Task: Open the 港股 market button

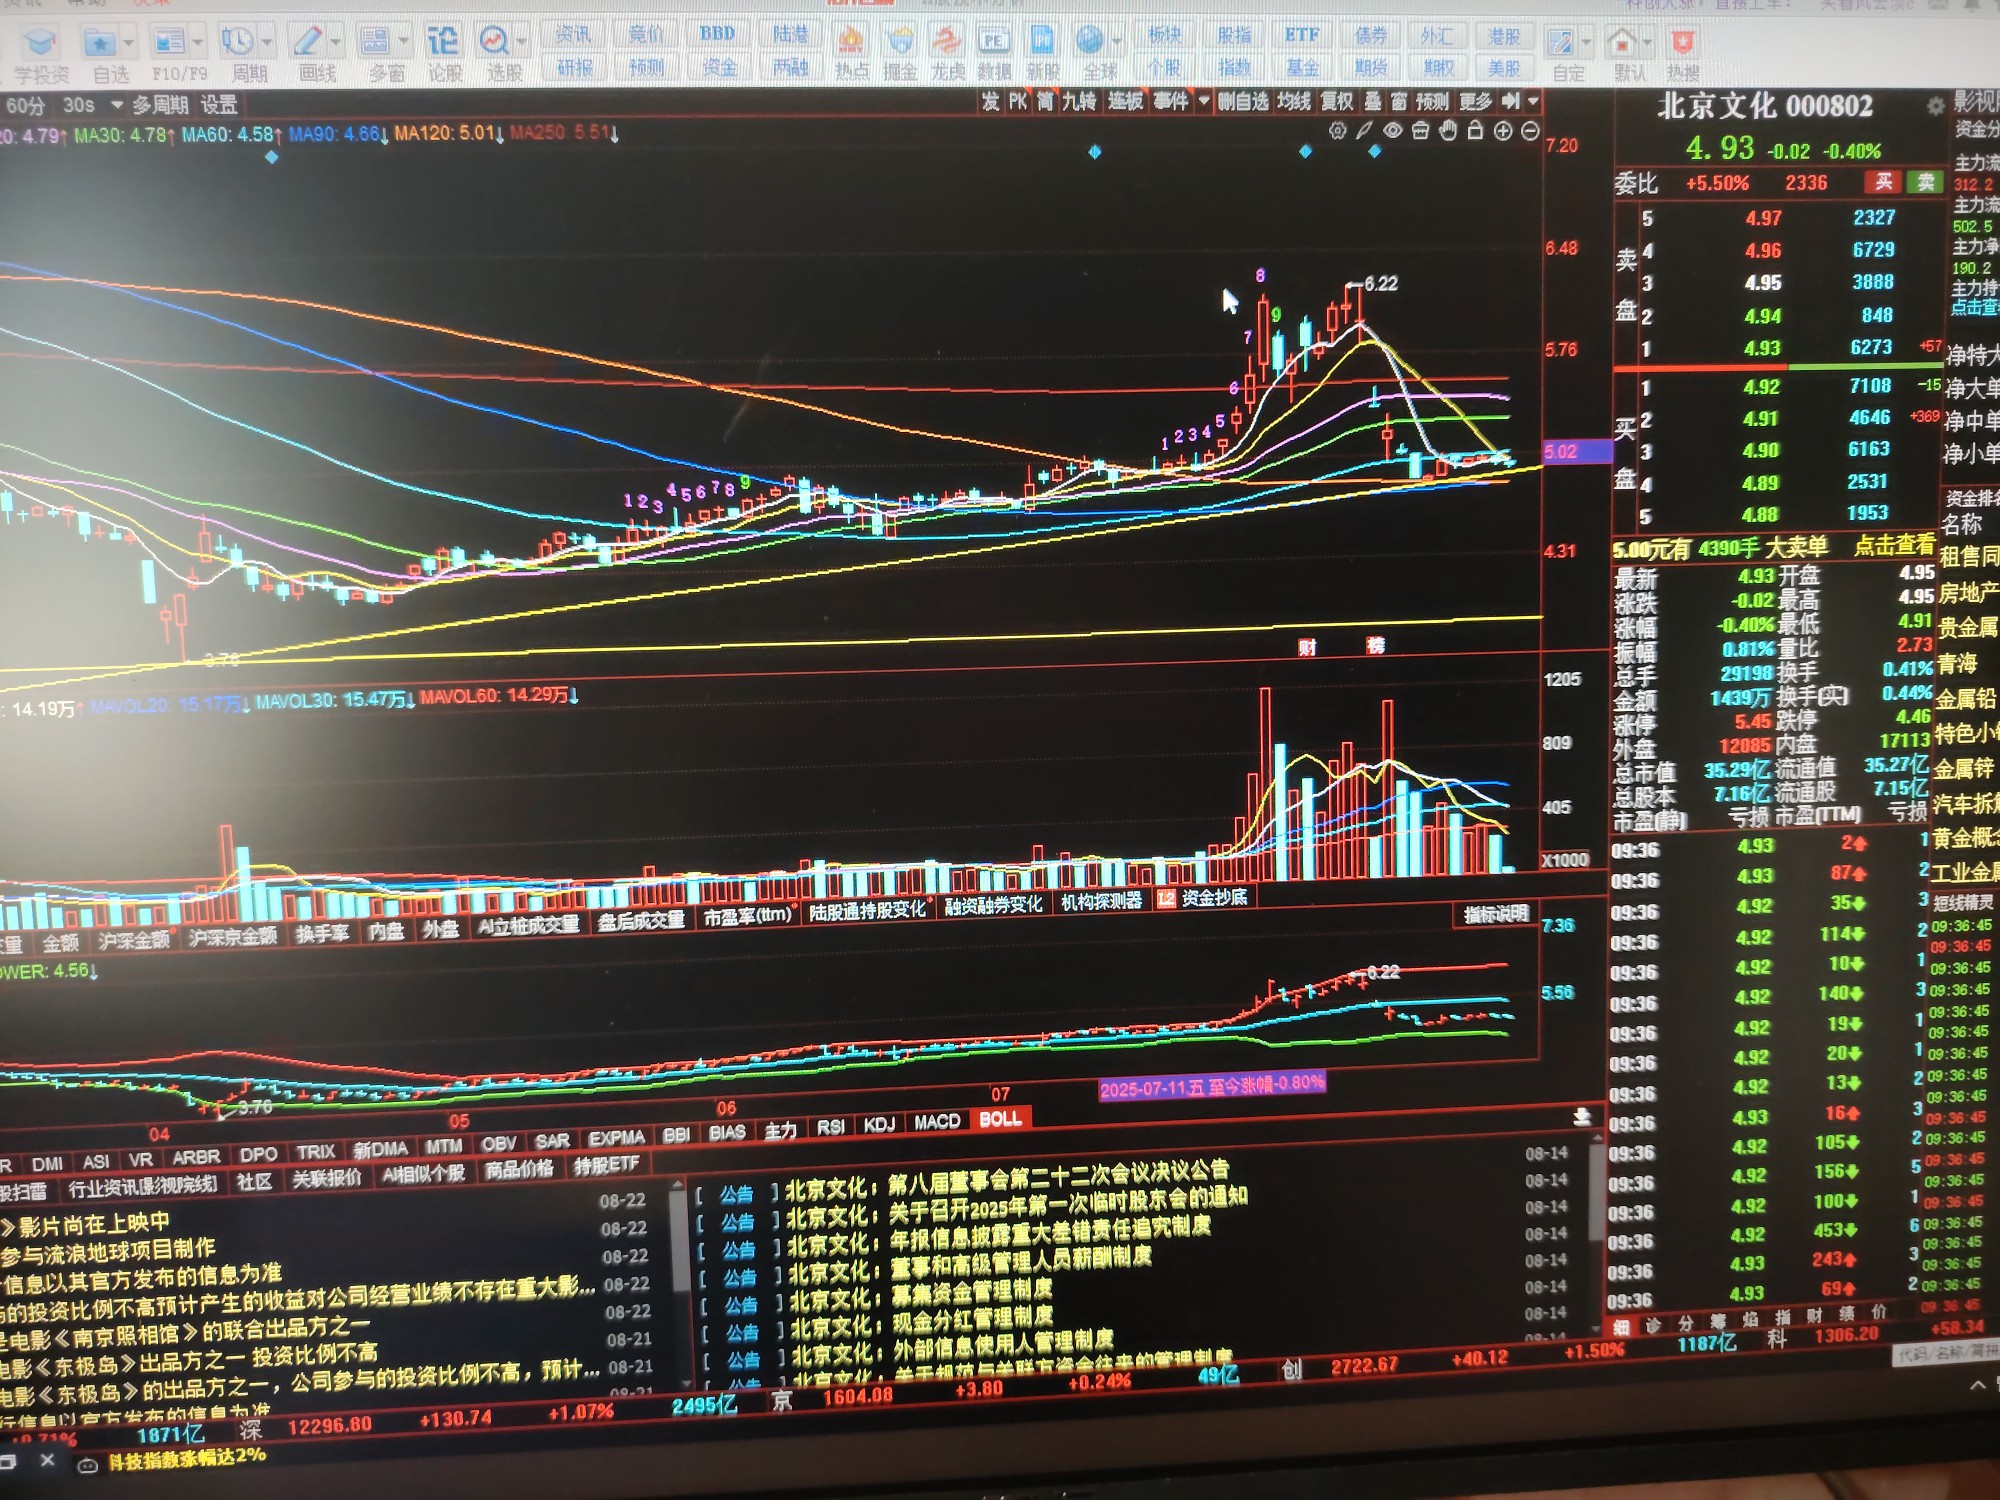Action: click(1504, 36)
